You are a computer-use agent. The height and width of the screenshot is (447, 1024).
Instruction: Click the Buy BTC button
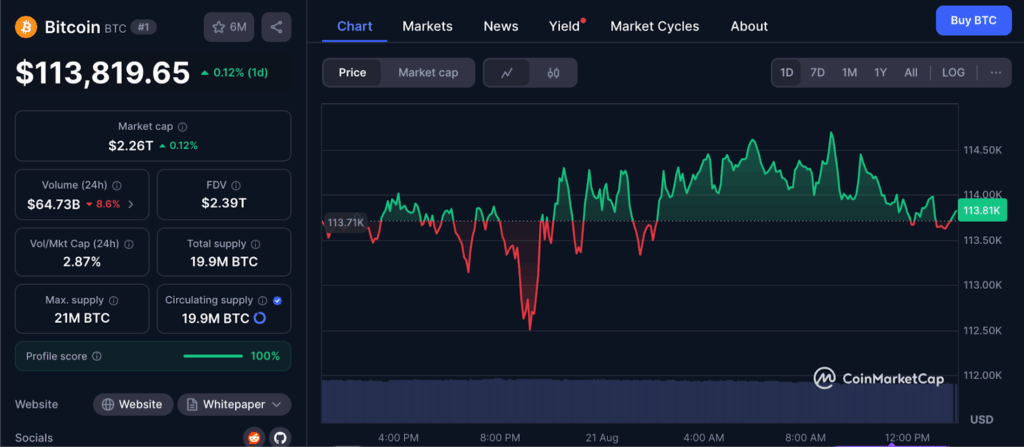tap(973, 20)
